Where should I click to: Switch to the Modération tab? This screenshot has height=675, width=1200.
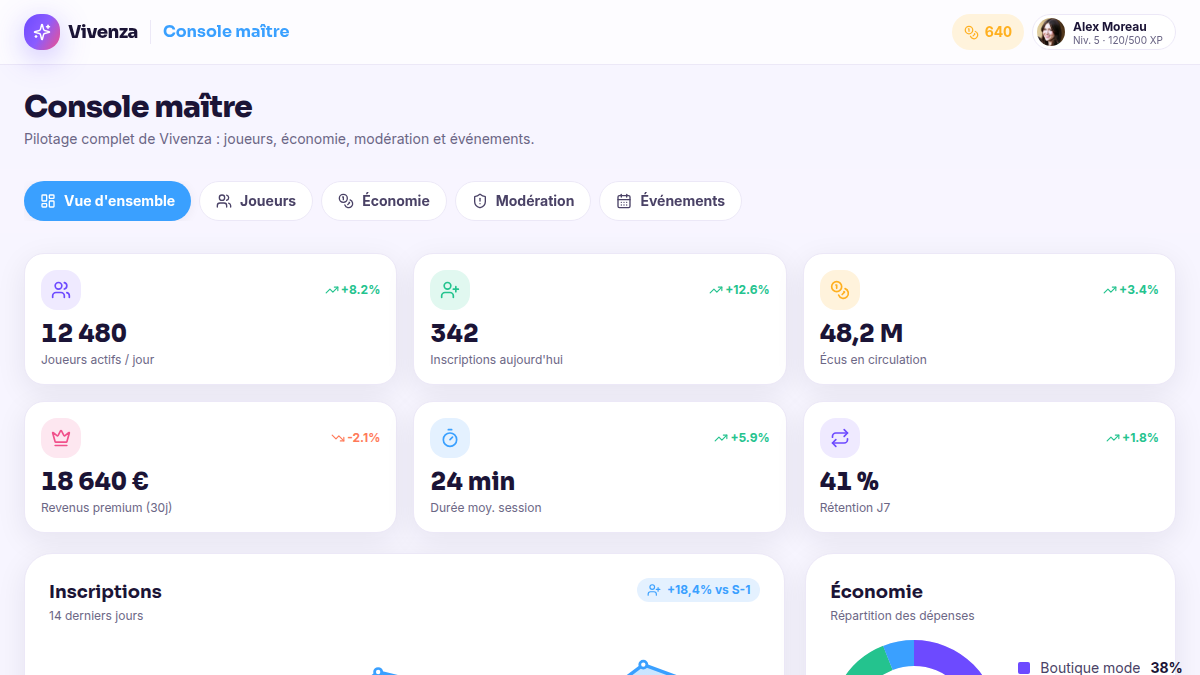tap(523, 201)
